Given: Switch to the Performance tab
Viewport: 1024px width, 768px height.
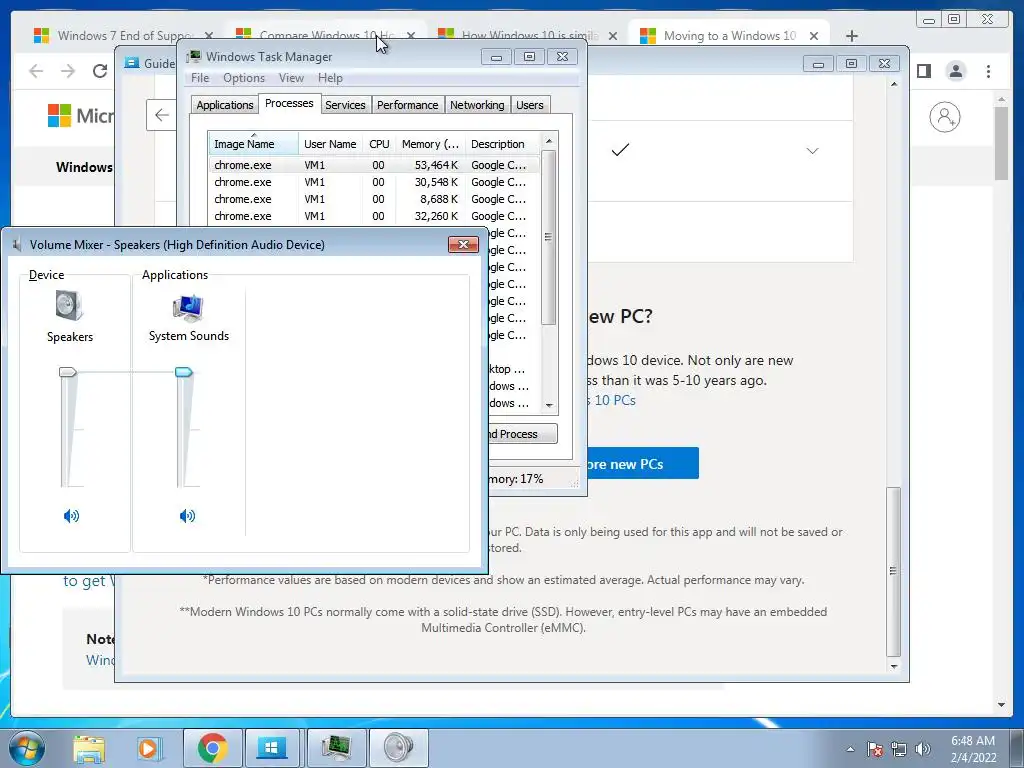Looking at the screenshot, I should point(408,105).
